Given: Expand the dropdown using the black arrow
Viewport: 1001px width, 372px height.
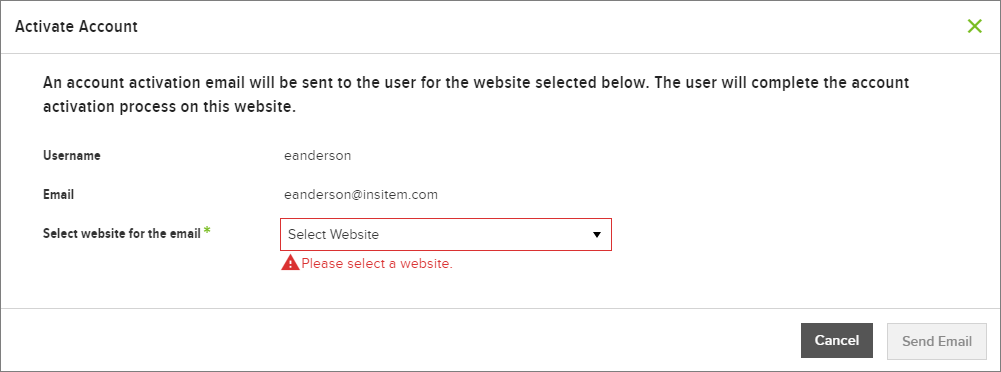Looking at the screenshot, I should (597, 235).
